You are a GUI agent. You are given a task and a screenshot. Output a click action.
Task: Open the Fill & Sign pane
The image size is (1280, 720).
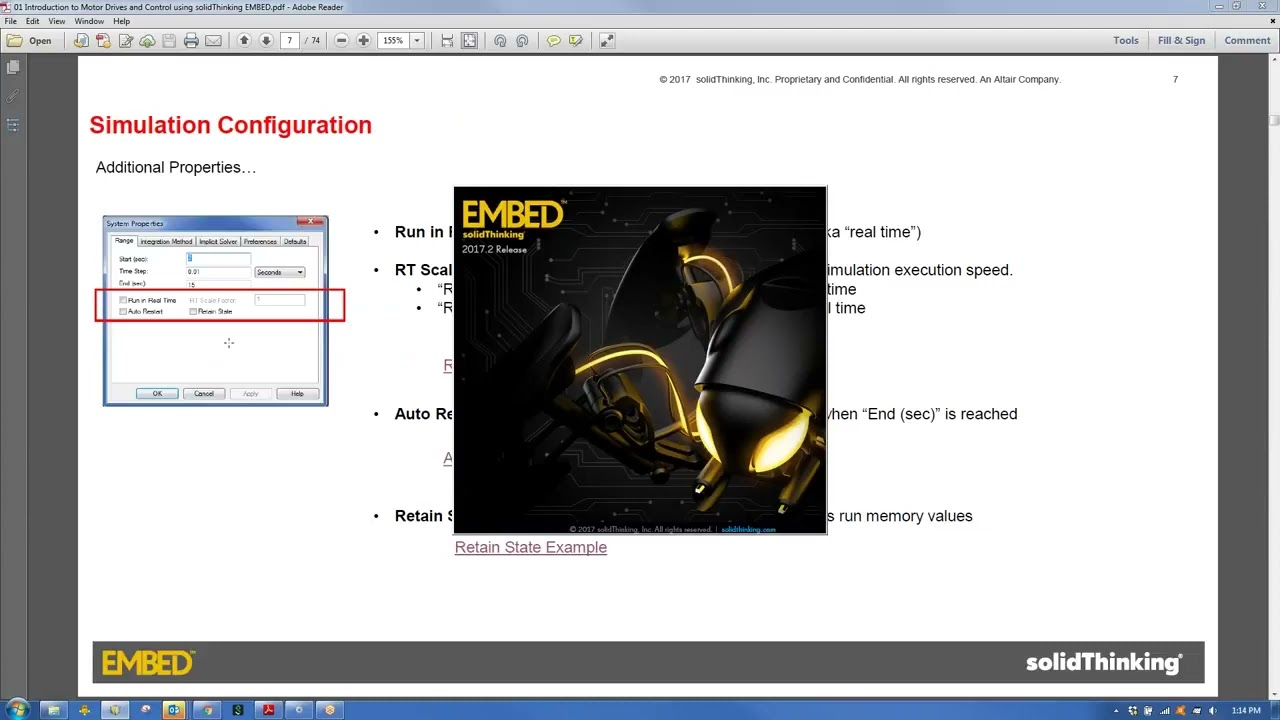1181,41
